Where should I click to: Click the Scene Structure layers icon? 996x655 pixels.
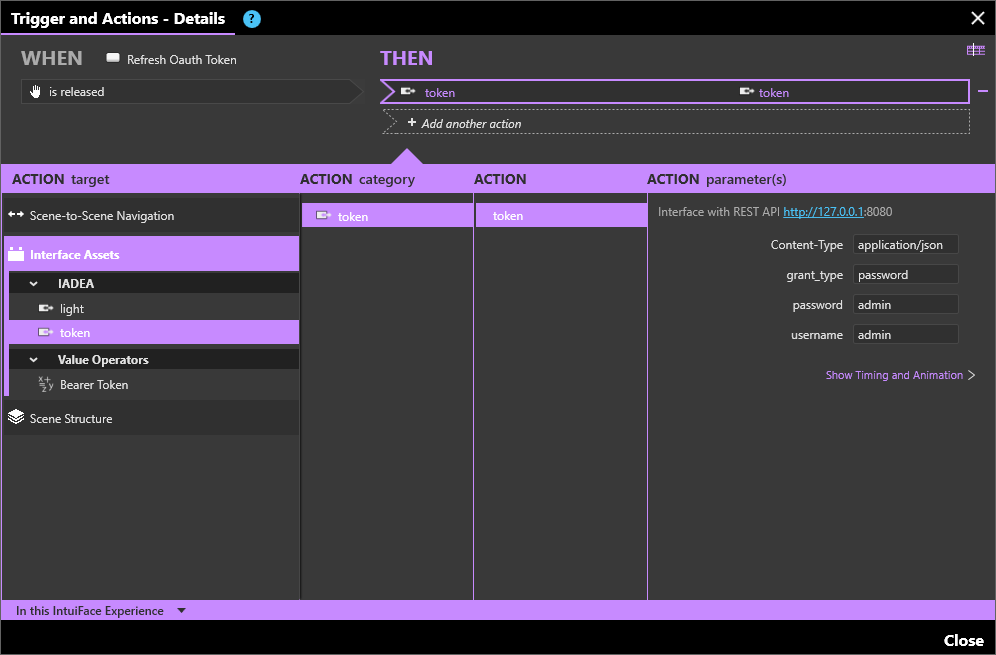pos(16,417)
